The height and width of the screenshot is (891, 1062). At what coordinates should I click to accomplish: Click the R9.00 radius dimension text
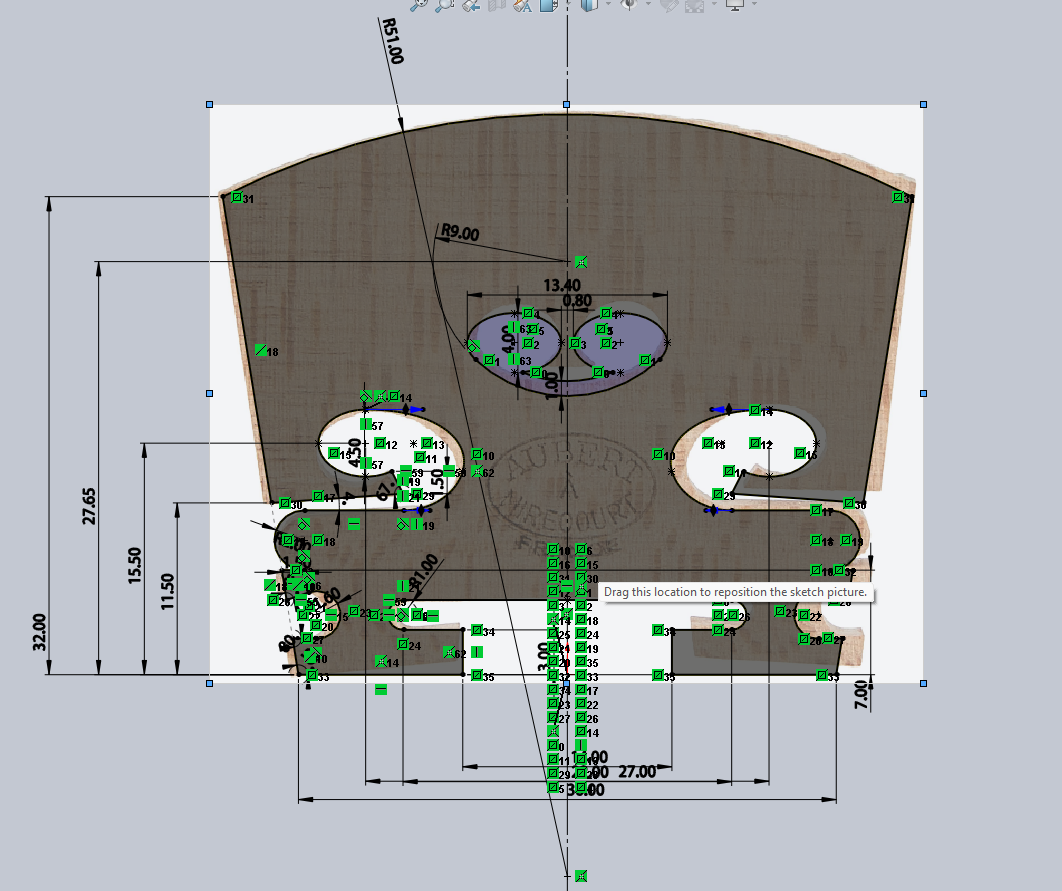[460, 234]
